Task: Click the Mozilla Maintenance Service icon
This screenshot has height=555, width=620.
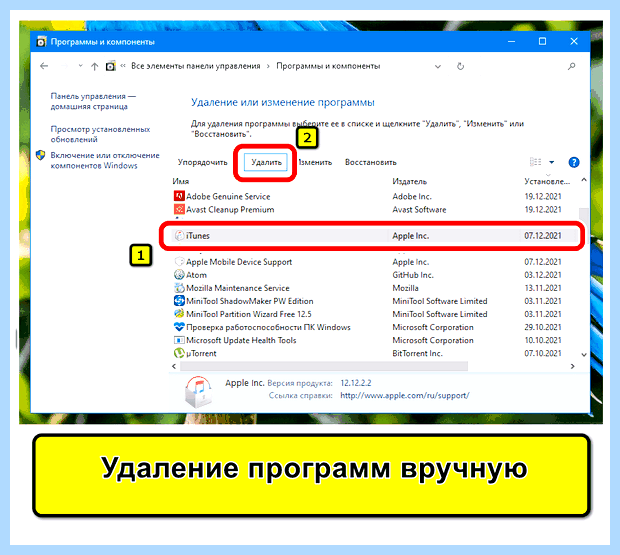Action: [x=179, y=287]
